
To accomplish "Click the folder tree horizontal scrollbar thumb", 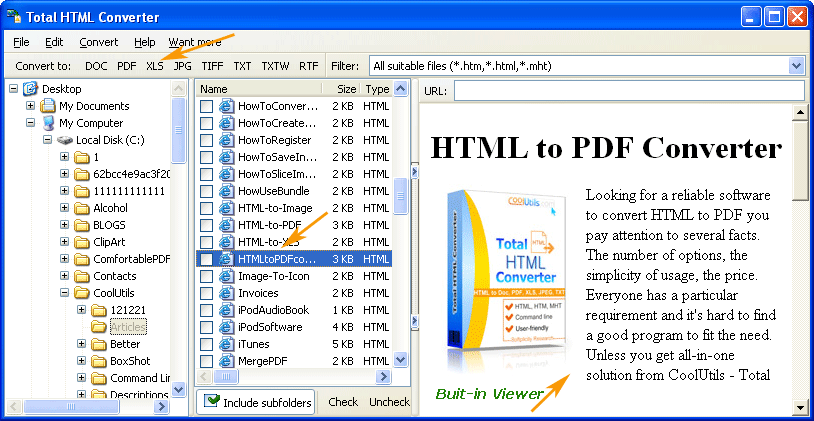I will pos(71,406).
